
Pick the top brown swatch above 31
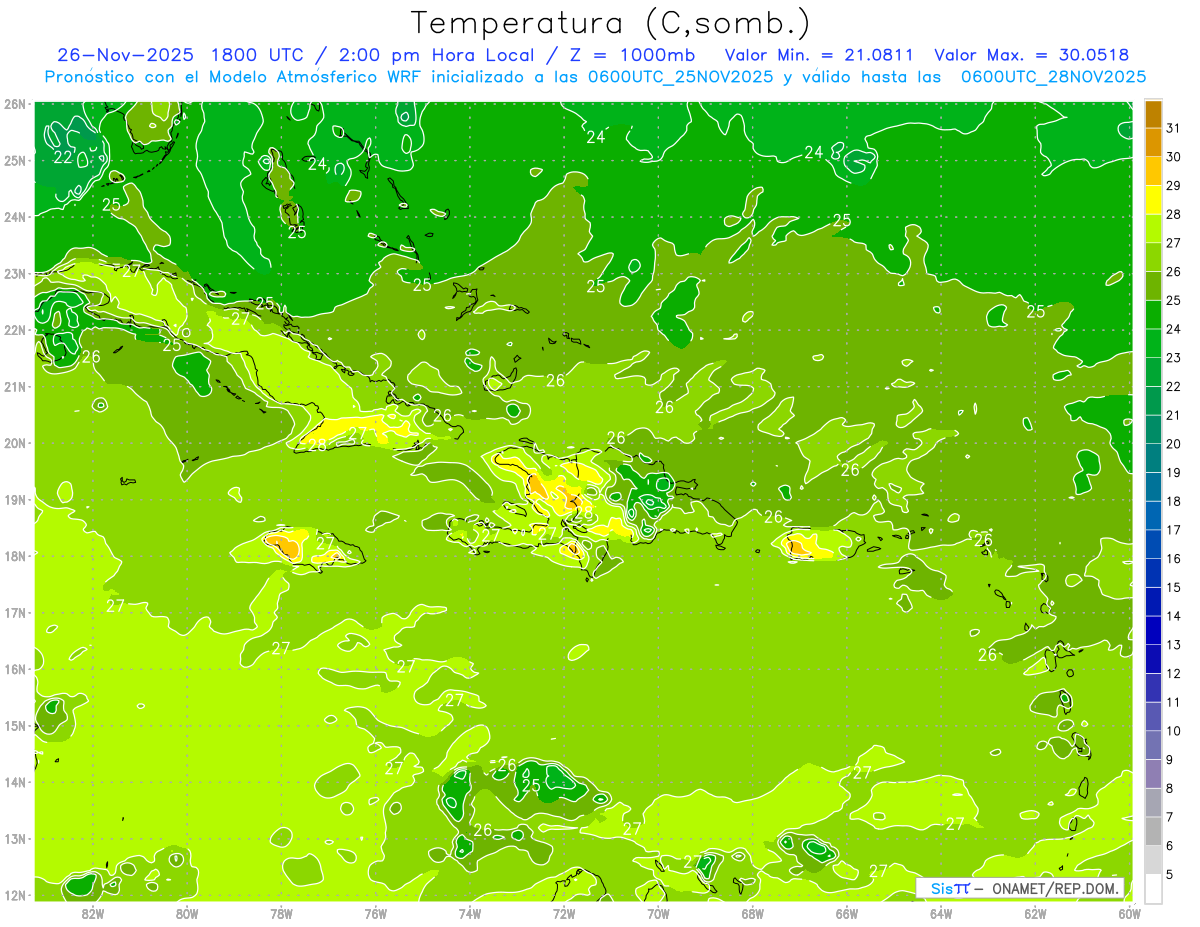click(x=1154, y=114)
